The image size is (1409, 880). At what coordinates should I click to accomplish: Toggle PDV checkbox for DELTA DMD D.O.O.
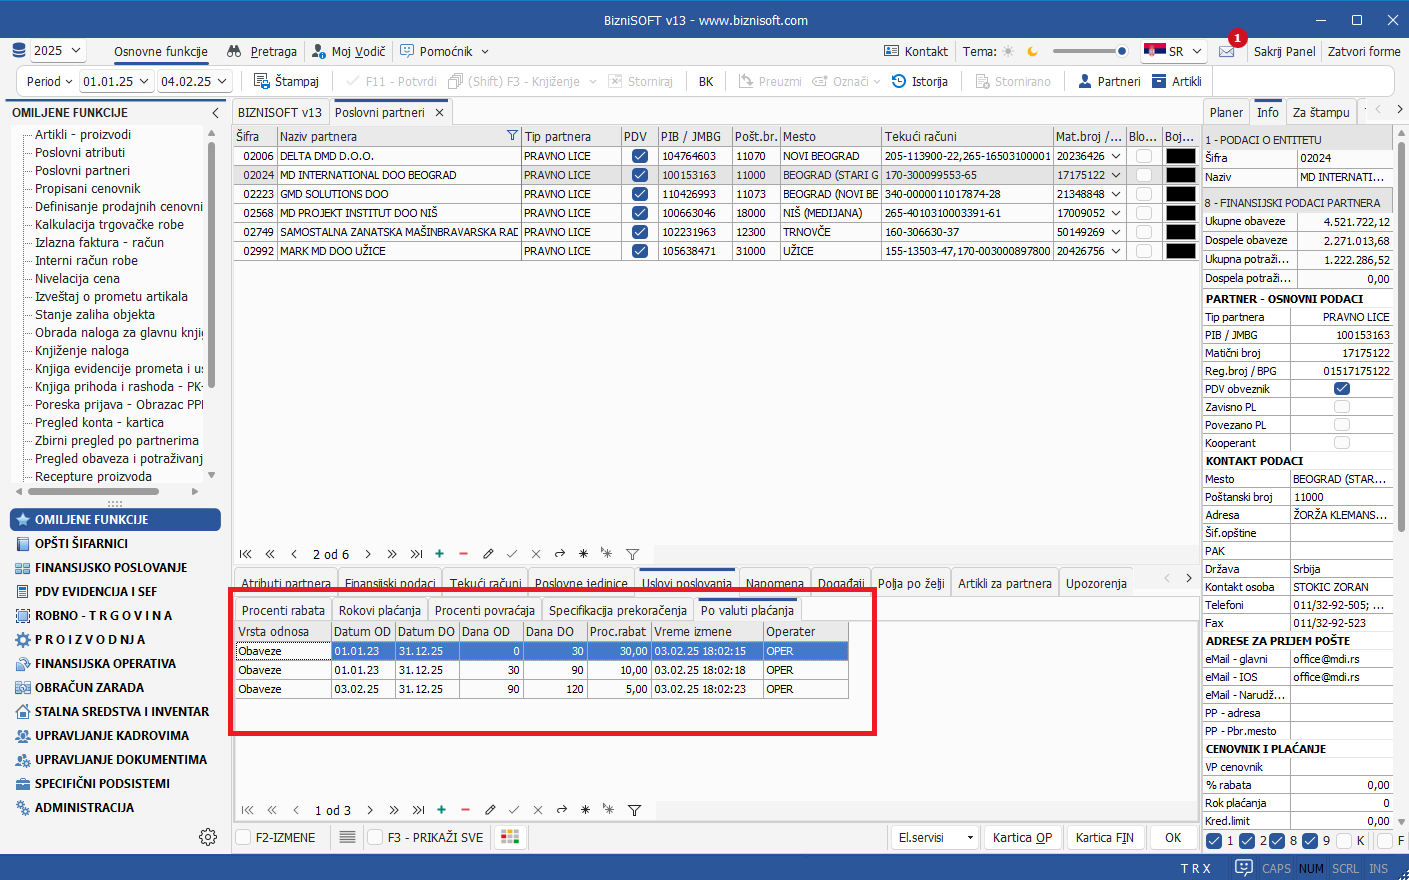(640, 156)
